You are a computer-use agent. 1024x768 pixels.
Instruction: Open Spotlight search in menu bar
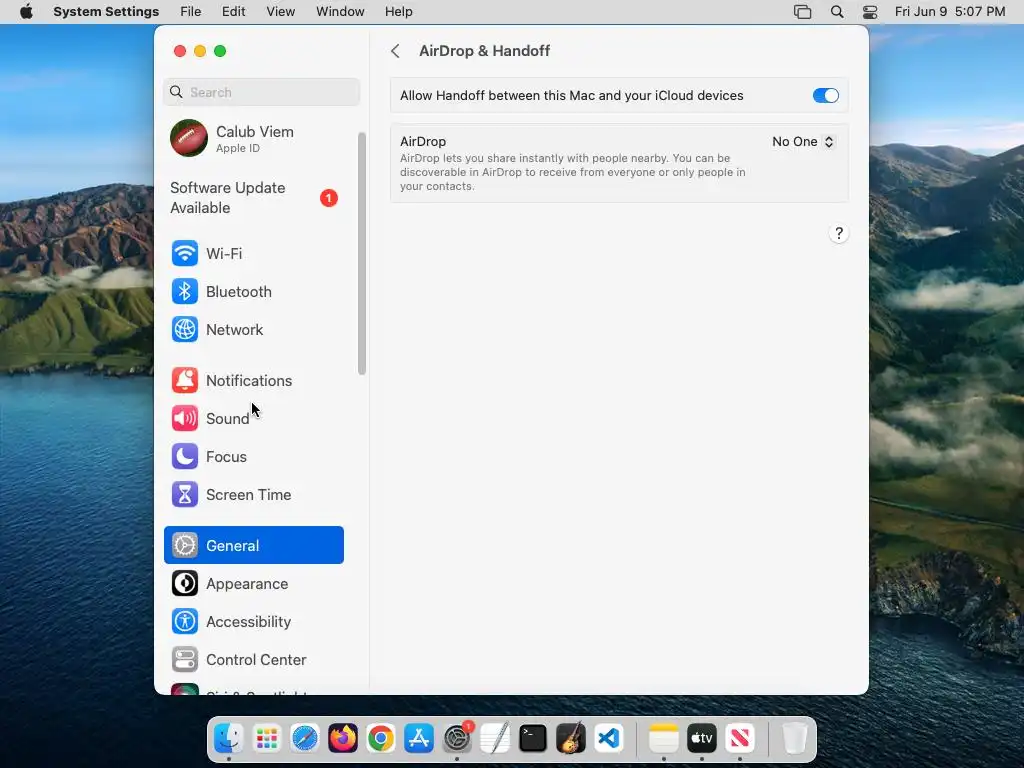(x=837, y=12)
